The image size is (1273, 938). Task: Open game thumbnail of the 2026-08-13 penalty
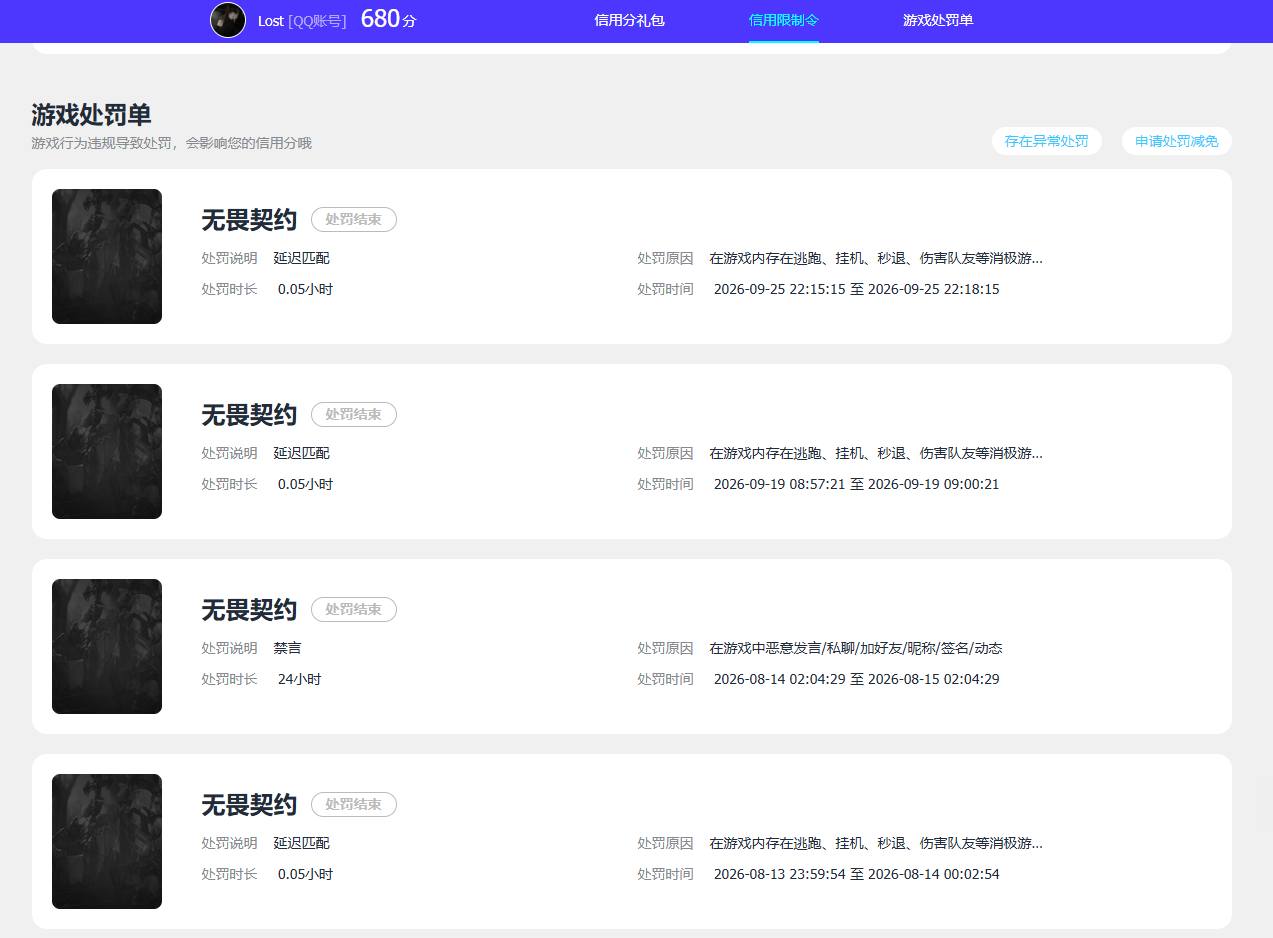coord(107,841)
